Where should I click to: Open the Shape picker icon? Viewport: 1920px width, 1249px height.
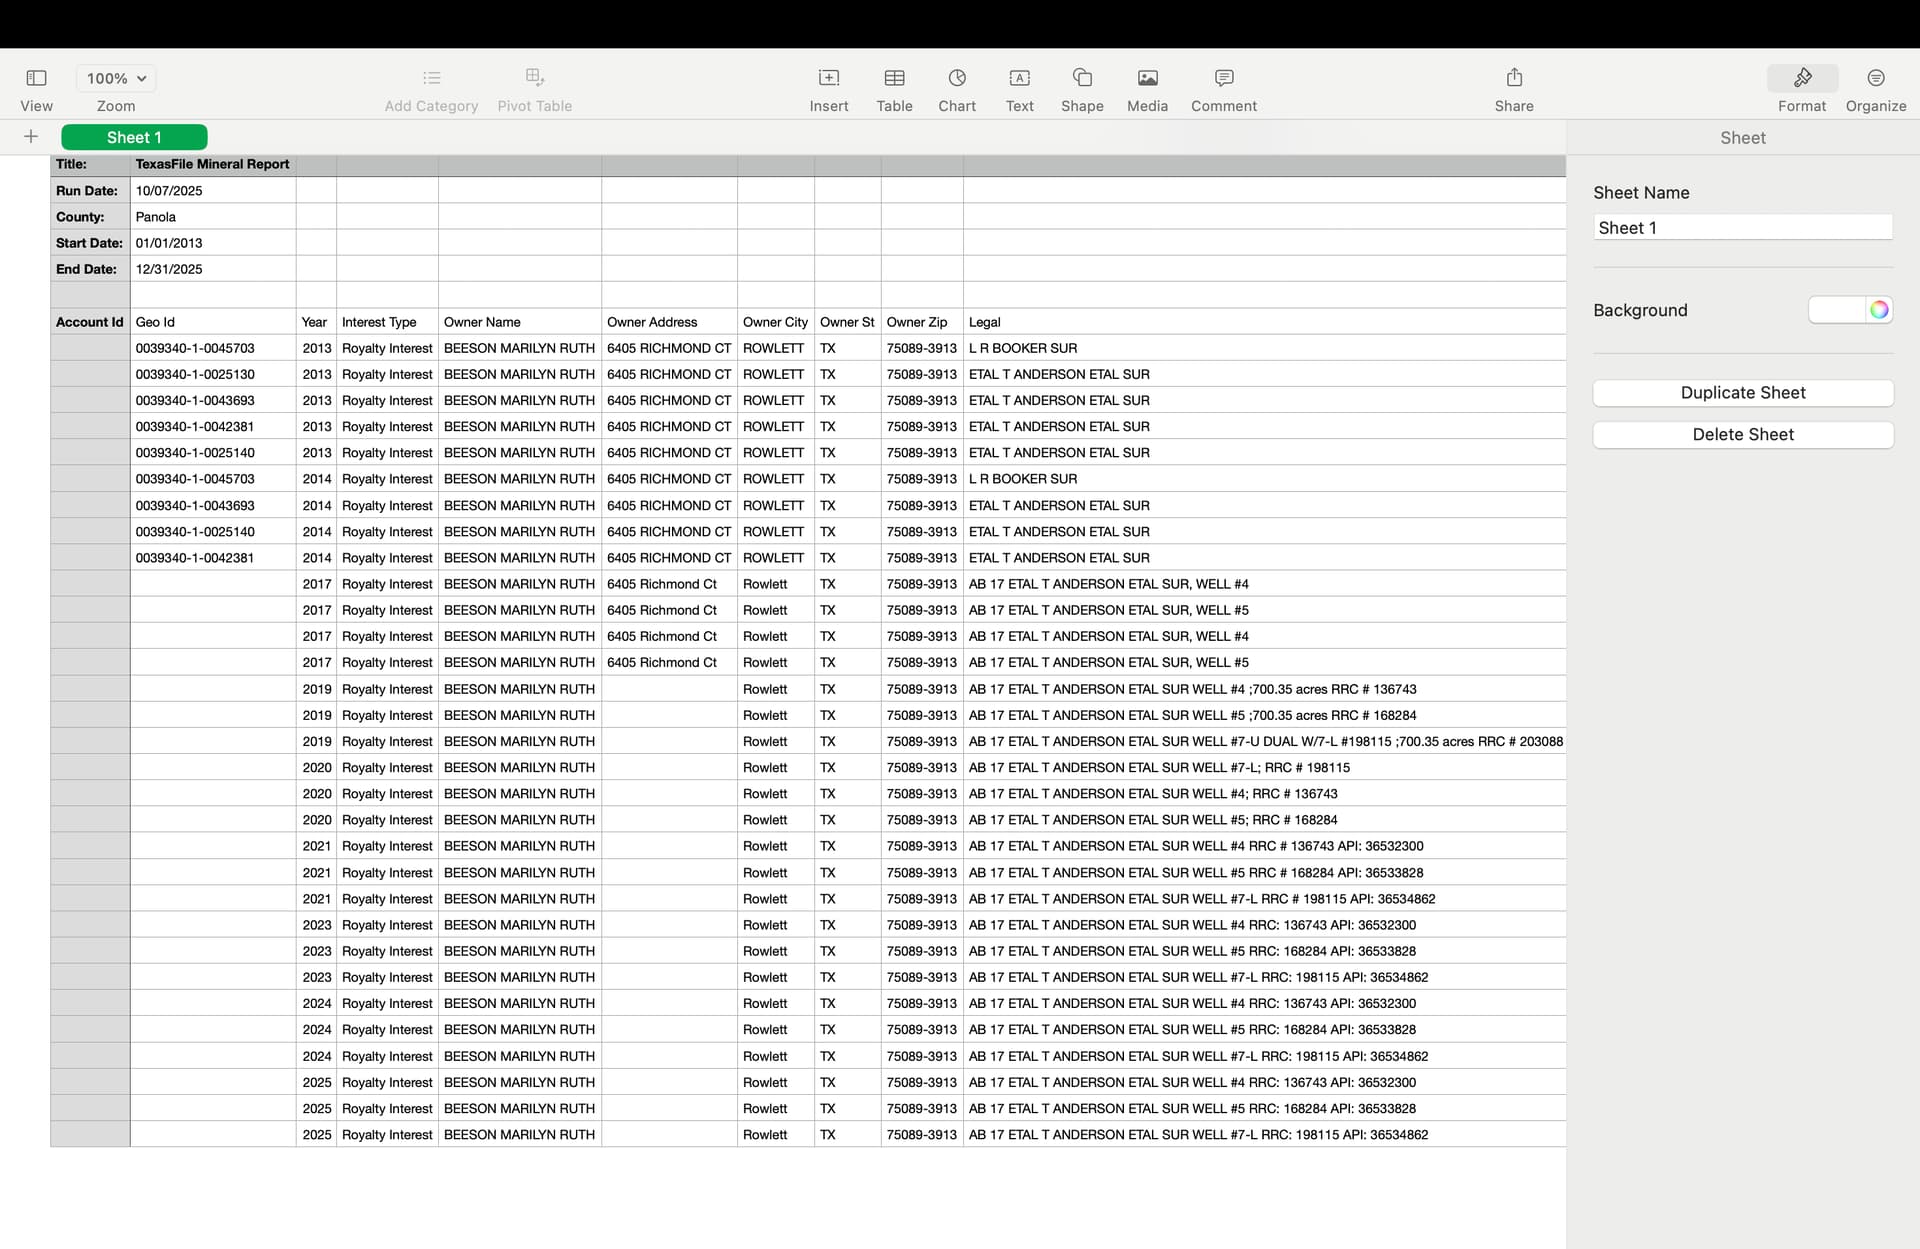pyautogui.click(x=1082, y=78)
